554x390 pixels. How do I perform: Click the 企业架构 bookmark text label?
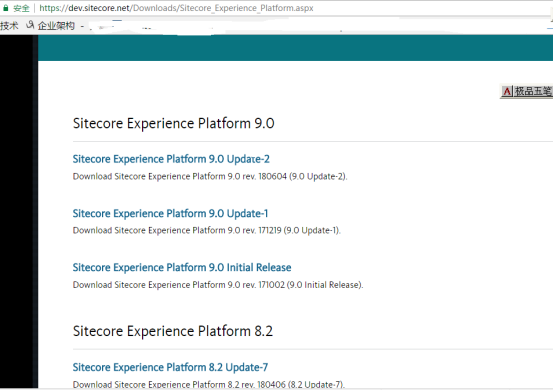pos(56,25)
